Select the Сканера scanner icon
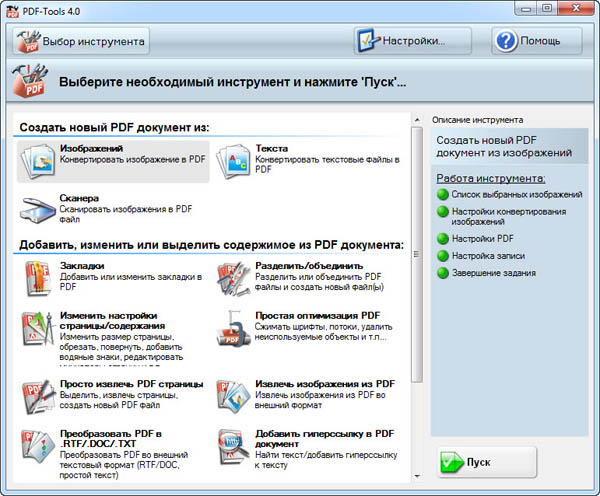Viewport: 600px width, 496px height. pyautogui.click(x=38, y=210)
